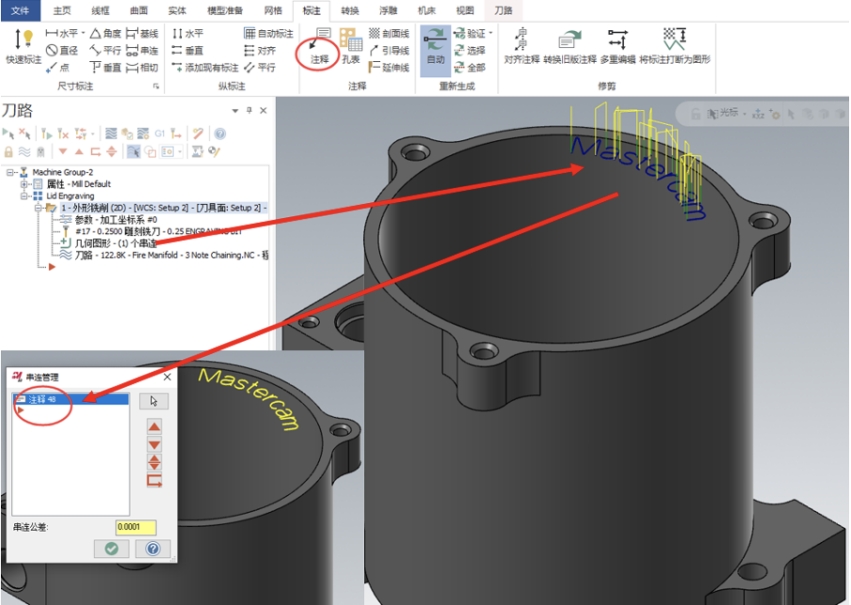This screenshot has width=851, height=605.
Task: Select the 剖面线 cross hatch tool
Action: click(389, 34)
